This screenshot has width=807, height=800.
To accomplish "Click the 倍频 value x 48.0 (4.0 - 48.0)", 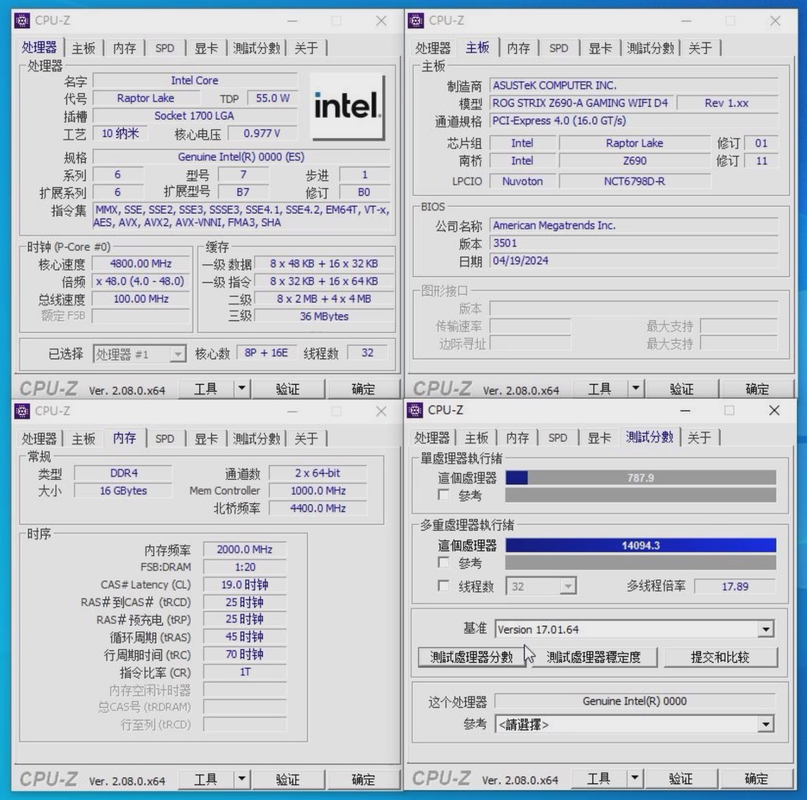I will [141, 281].
